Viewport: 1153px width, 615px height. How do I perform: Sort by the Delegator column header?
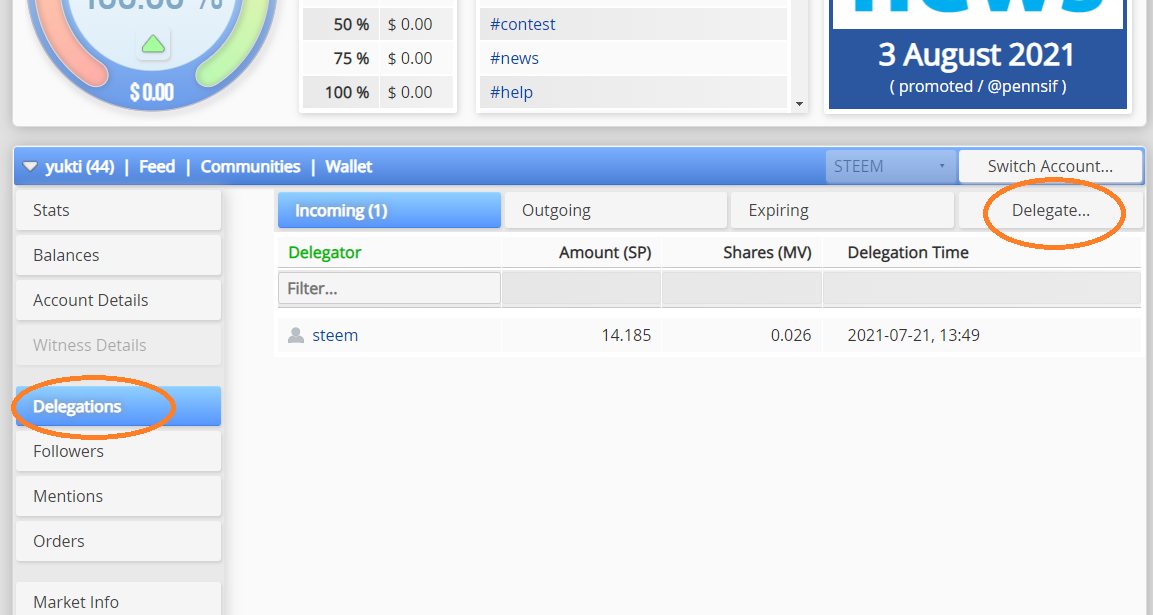(x=324, y=252)
